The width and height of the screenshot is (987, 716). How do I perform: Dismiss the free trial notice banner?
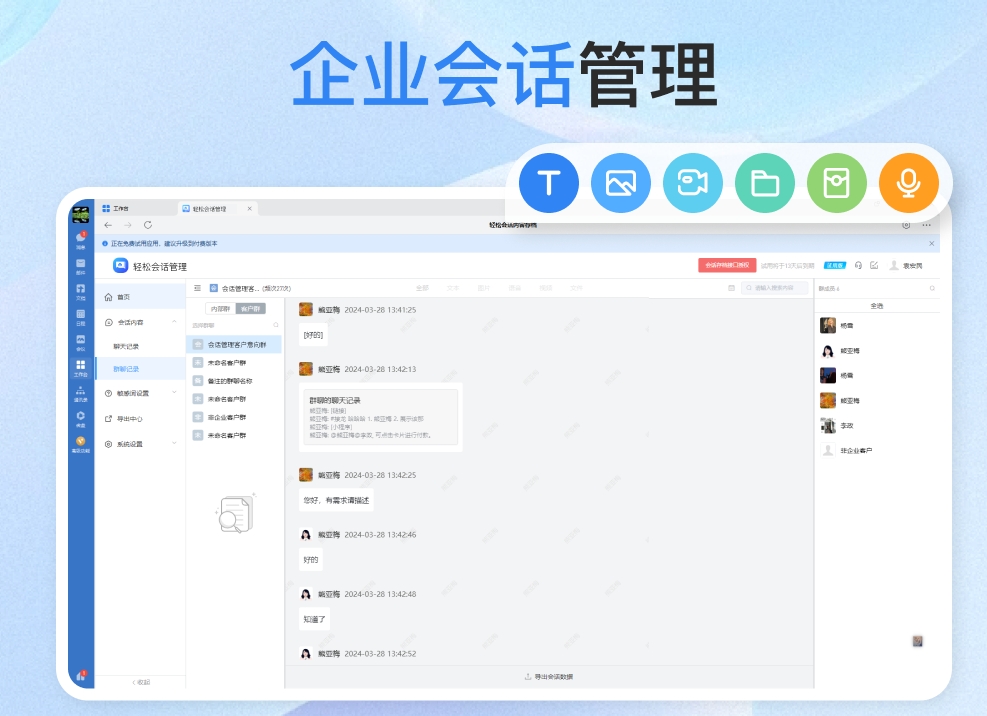[x=932, y=243]
